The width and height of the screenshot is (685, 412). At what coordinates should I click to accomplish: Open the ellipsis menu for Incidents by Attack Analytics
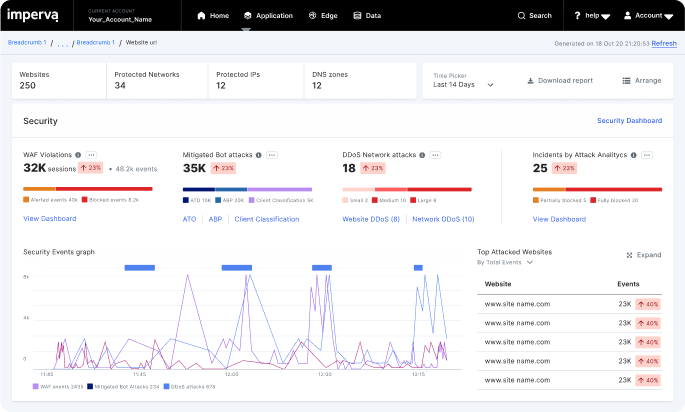[x=647, y=155]
